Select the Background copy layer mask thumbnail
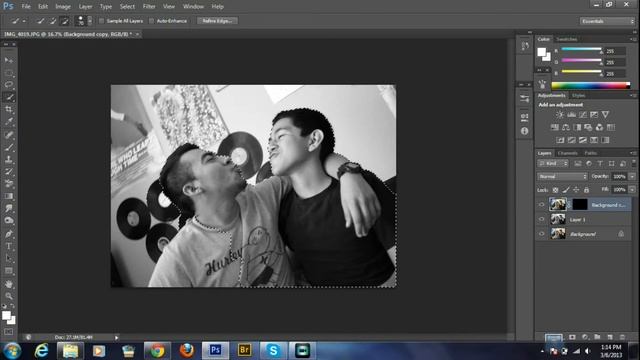This screenshot has height=360, width=640. click(x=580, y=204)
